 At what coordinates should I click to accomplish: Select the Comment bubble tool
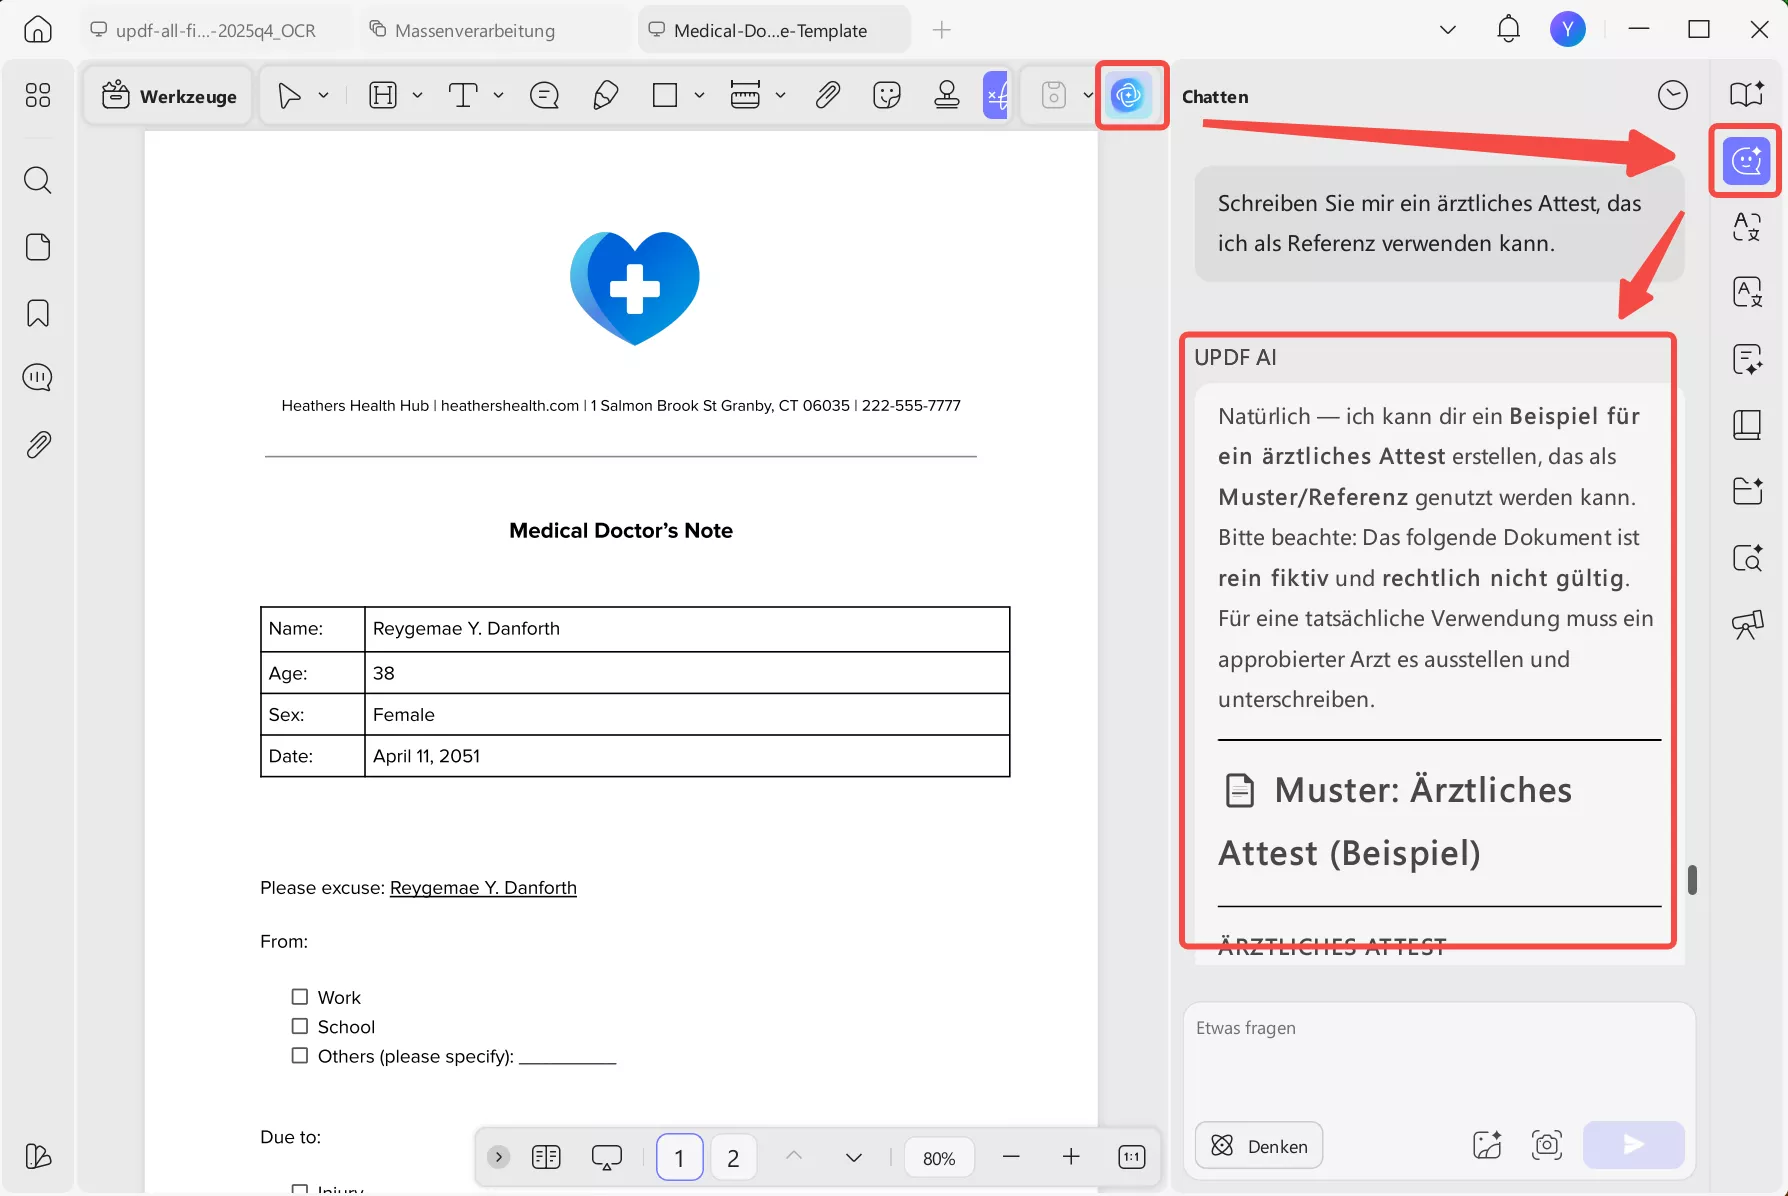tap(544, 95)
